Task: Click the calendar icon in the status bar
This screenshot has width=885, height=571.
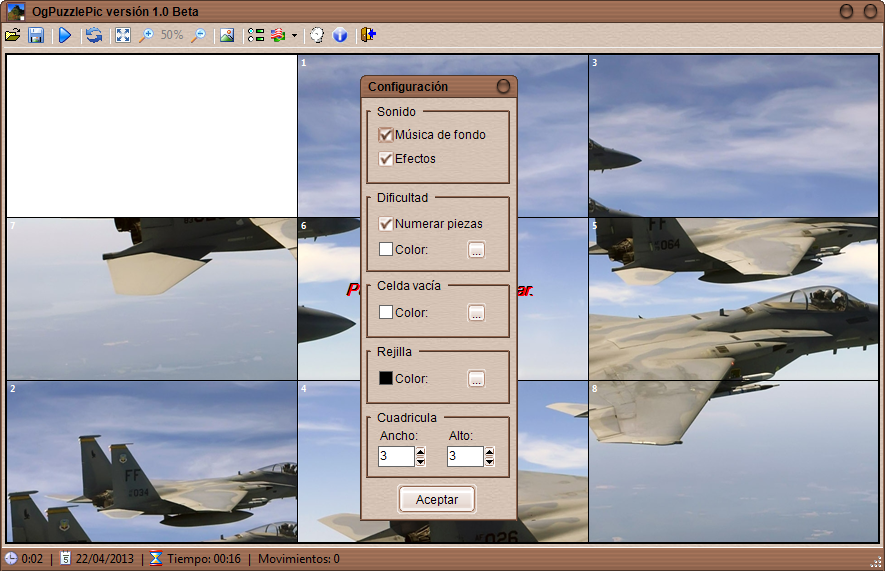Action: [x=65, y=559]
